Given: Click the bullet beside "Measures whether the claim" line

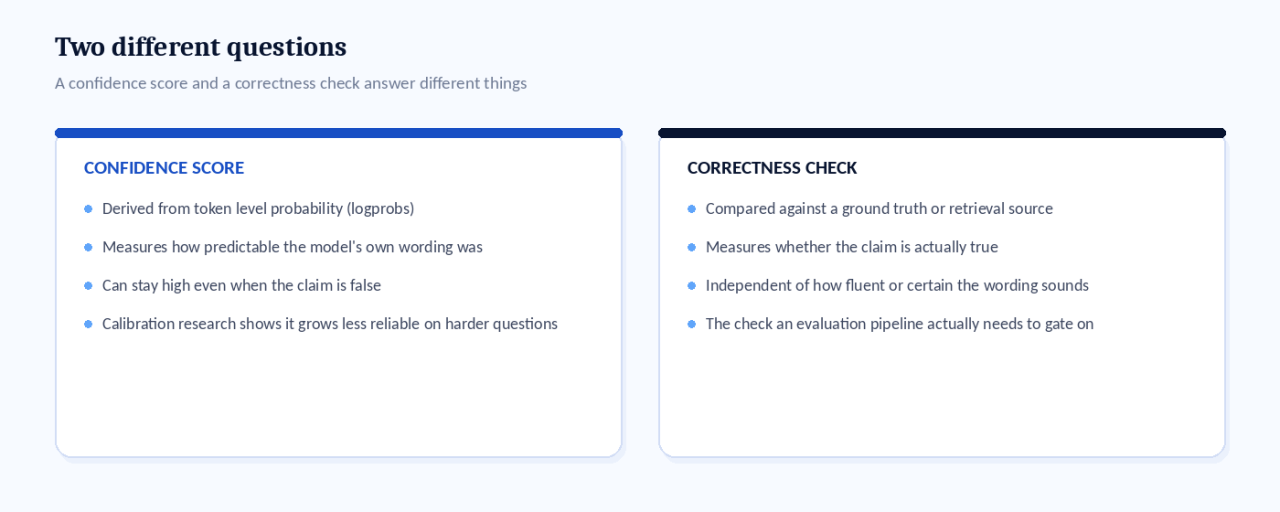Looking at the screenshot, I should tap(691, 247).
